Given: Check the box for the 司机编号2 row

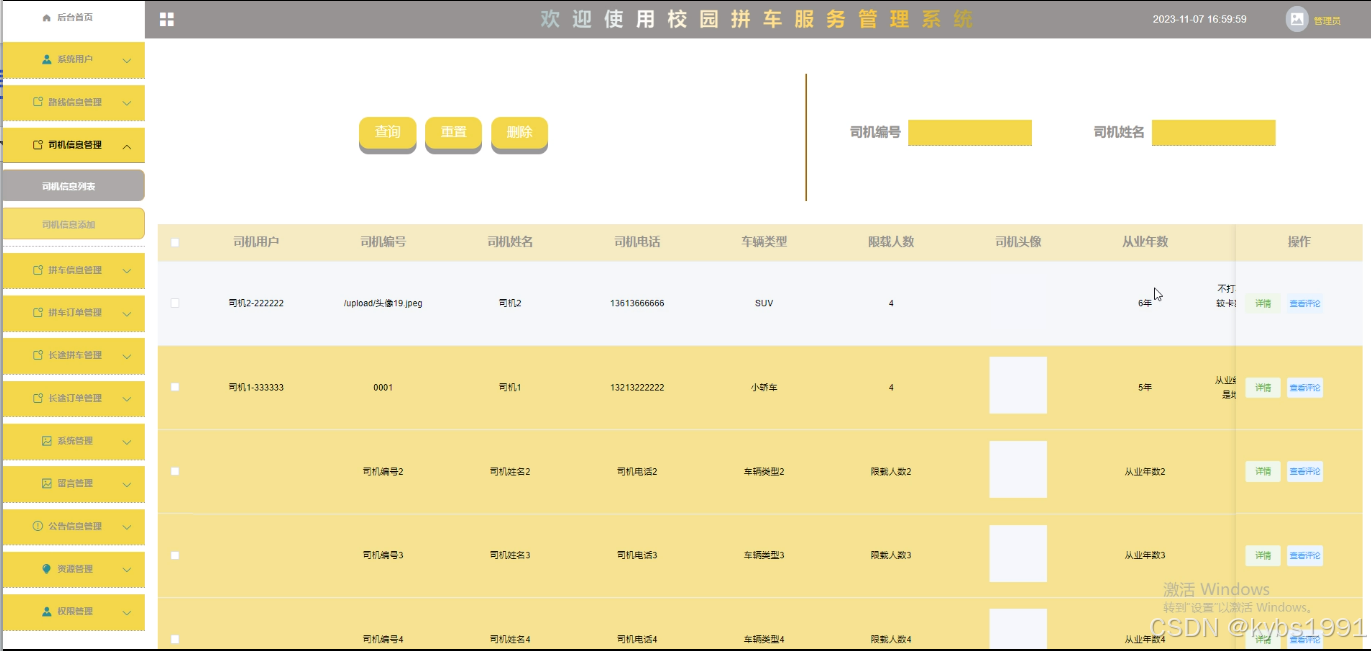Looking at the screenshot, I should click(x=175, y=471).
